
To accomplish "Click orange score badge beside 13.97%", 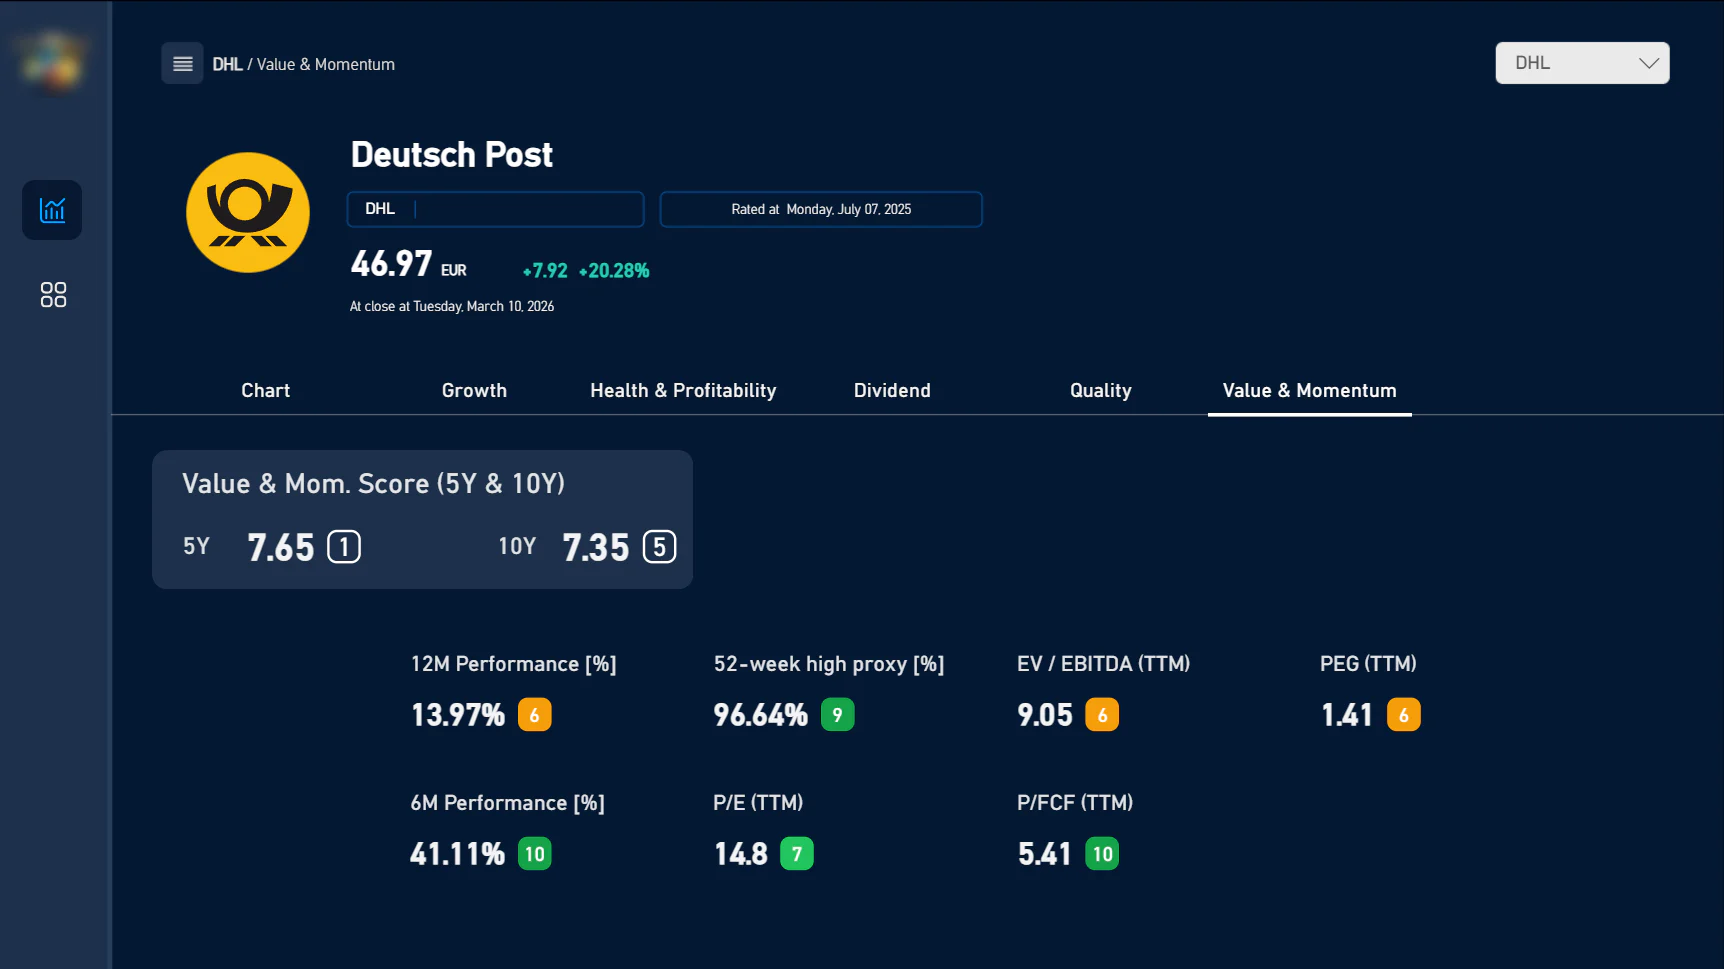I will click(534, 715).
